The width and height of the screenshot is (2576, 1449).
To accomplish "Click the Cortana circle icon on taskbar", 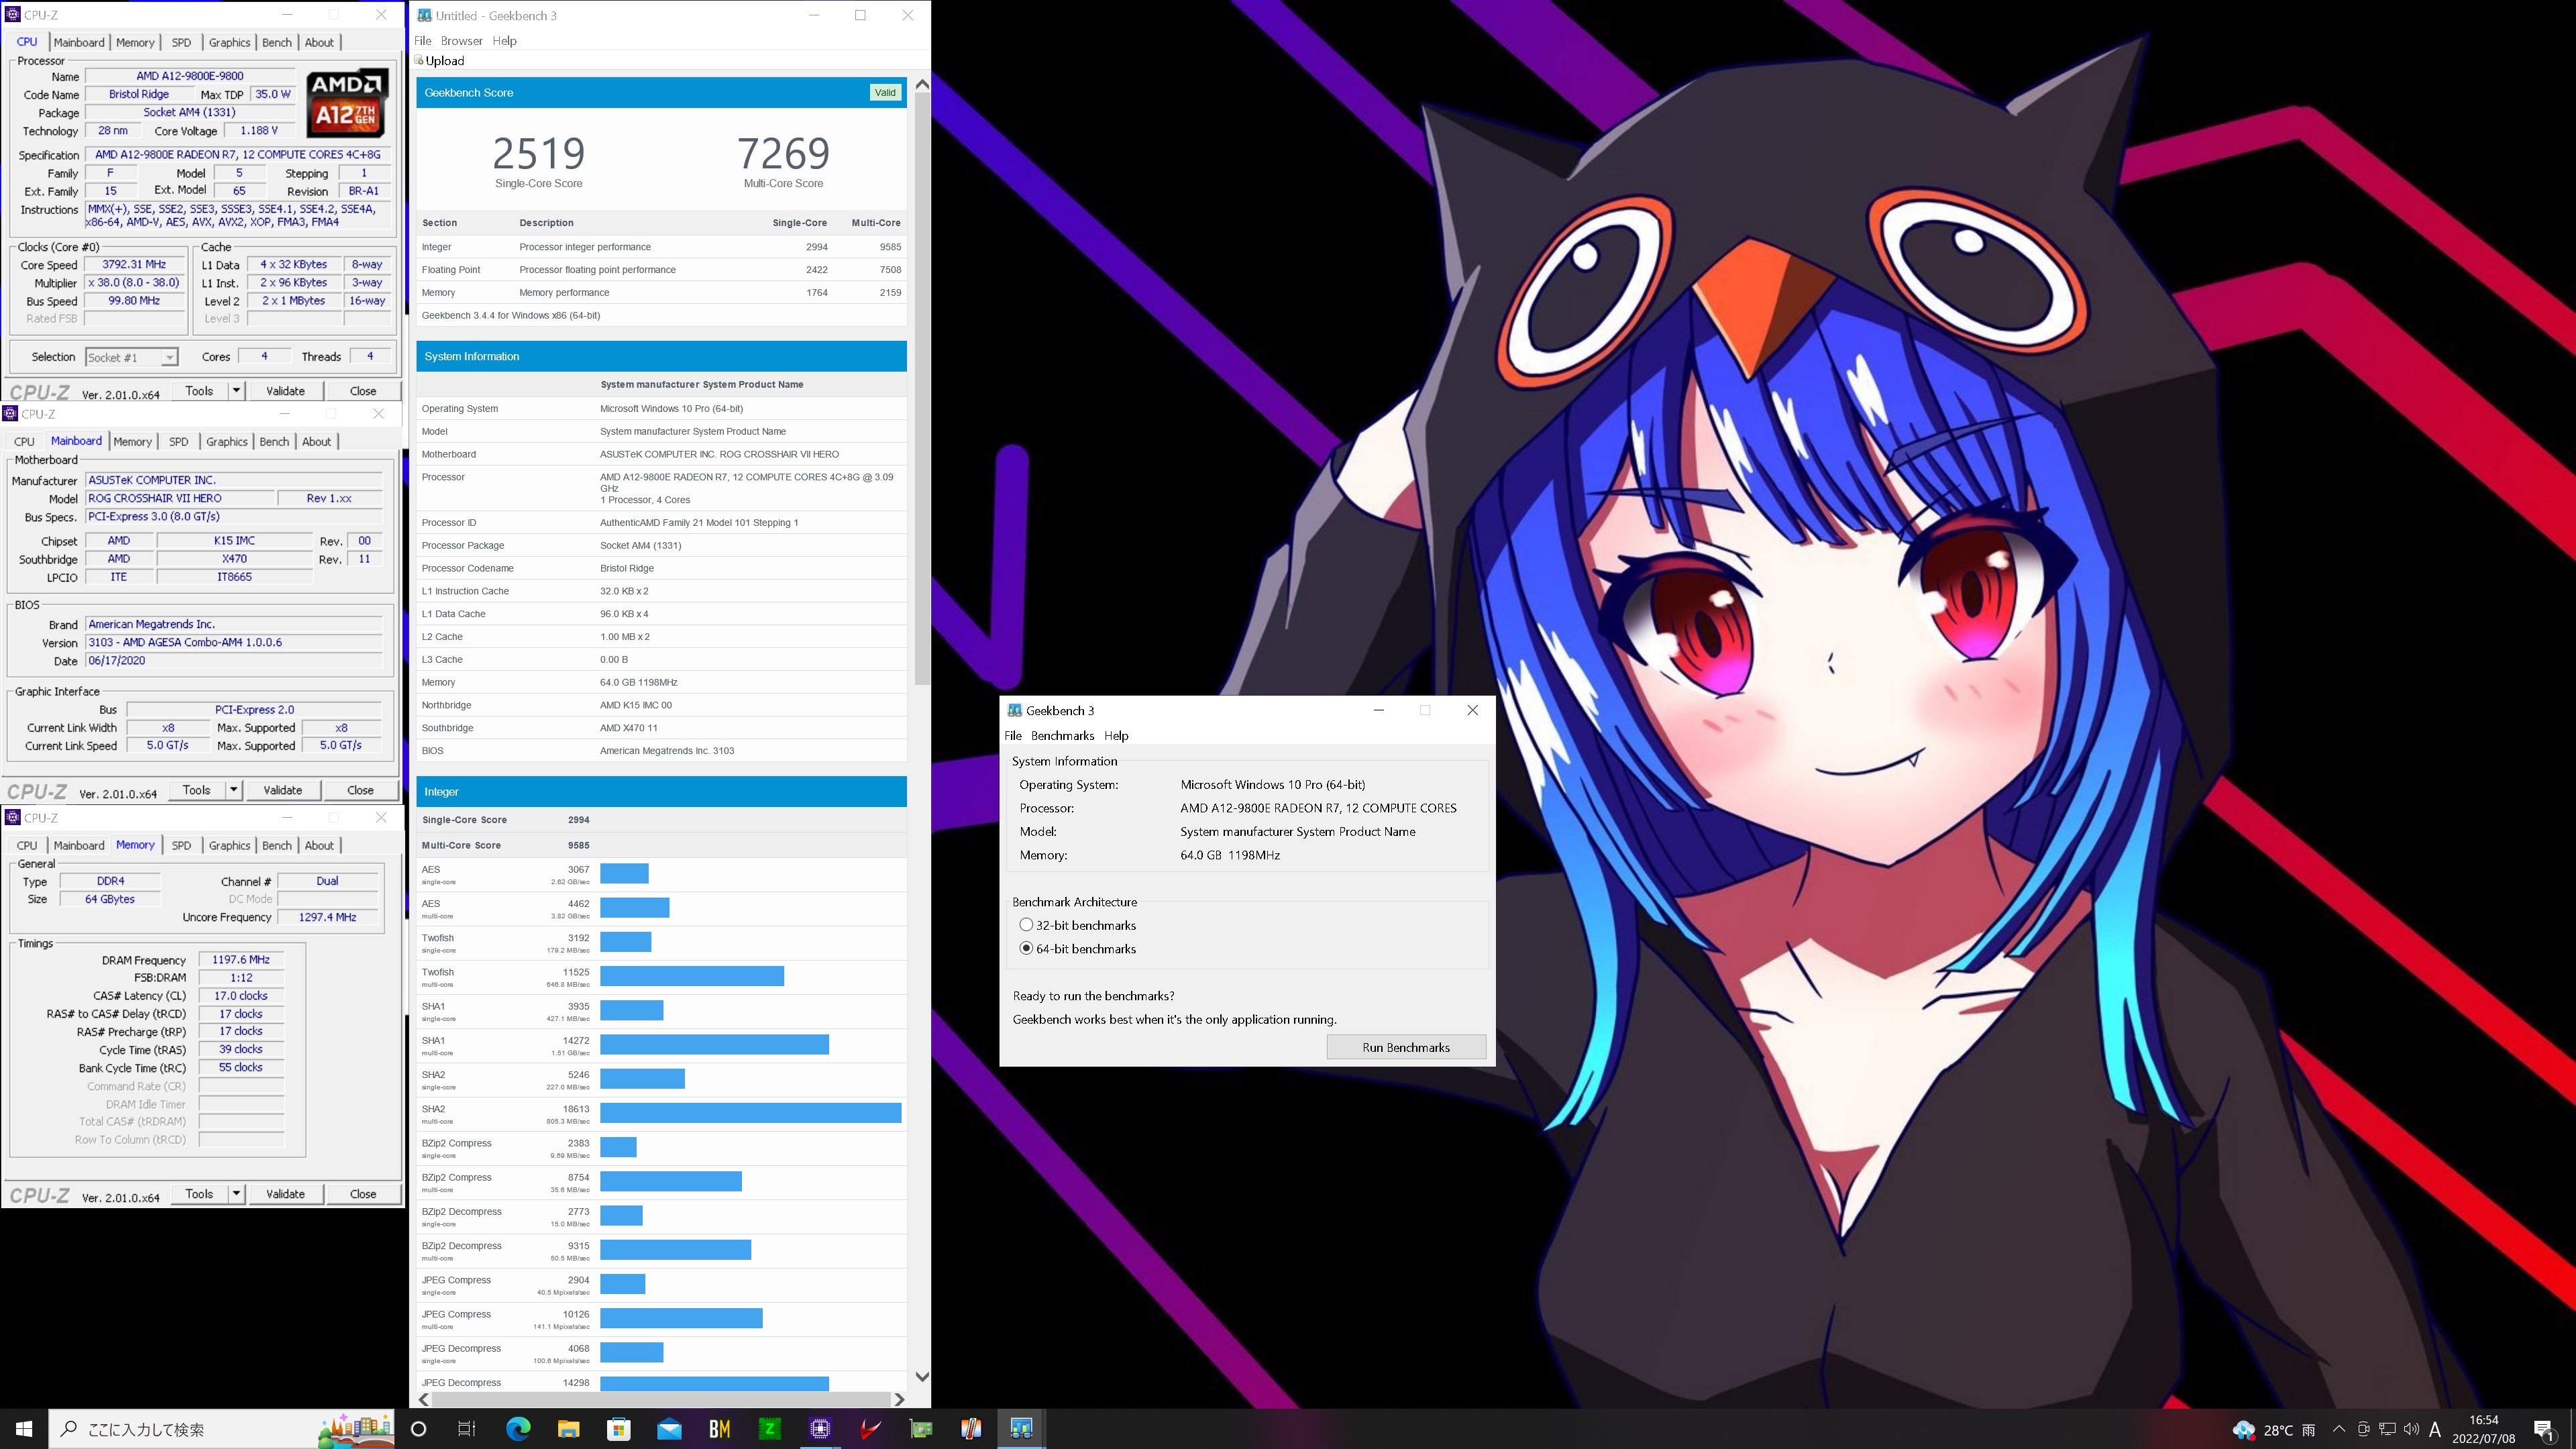I will tap(419, 1429).
